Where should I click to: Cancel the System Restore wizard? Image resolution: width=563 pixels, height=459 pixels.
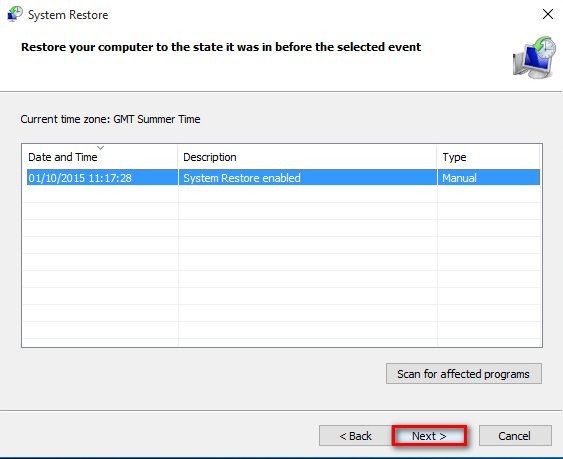coord(515,436)
